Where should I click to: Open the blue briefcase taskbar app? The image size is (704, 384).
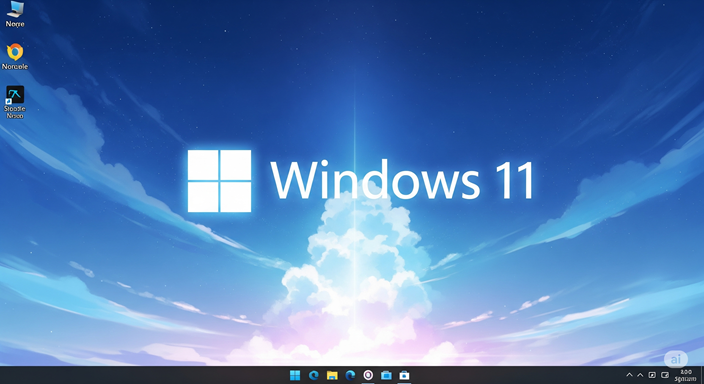tap(386, 375)
